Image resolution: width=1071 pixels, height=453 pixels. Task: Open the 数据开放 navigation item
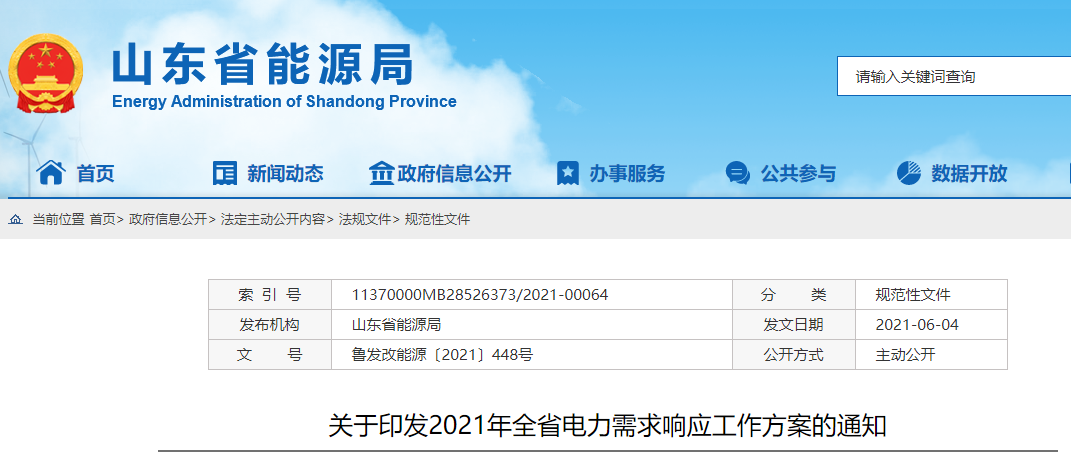point(969,174)
